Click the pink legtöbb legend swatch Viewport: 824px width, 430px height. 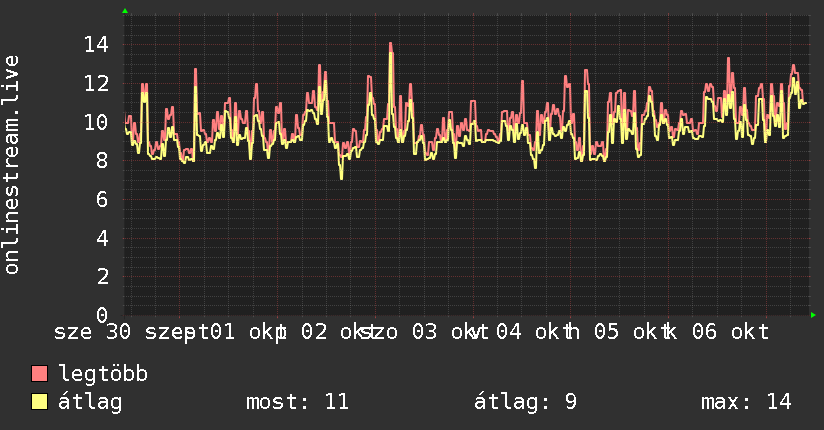39,374
